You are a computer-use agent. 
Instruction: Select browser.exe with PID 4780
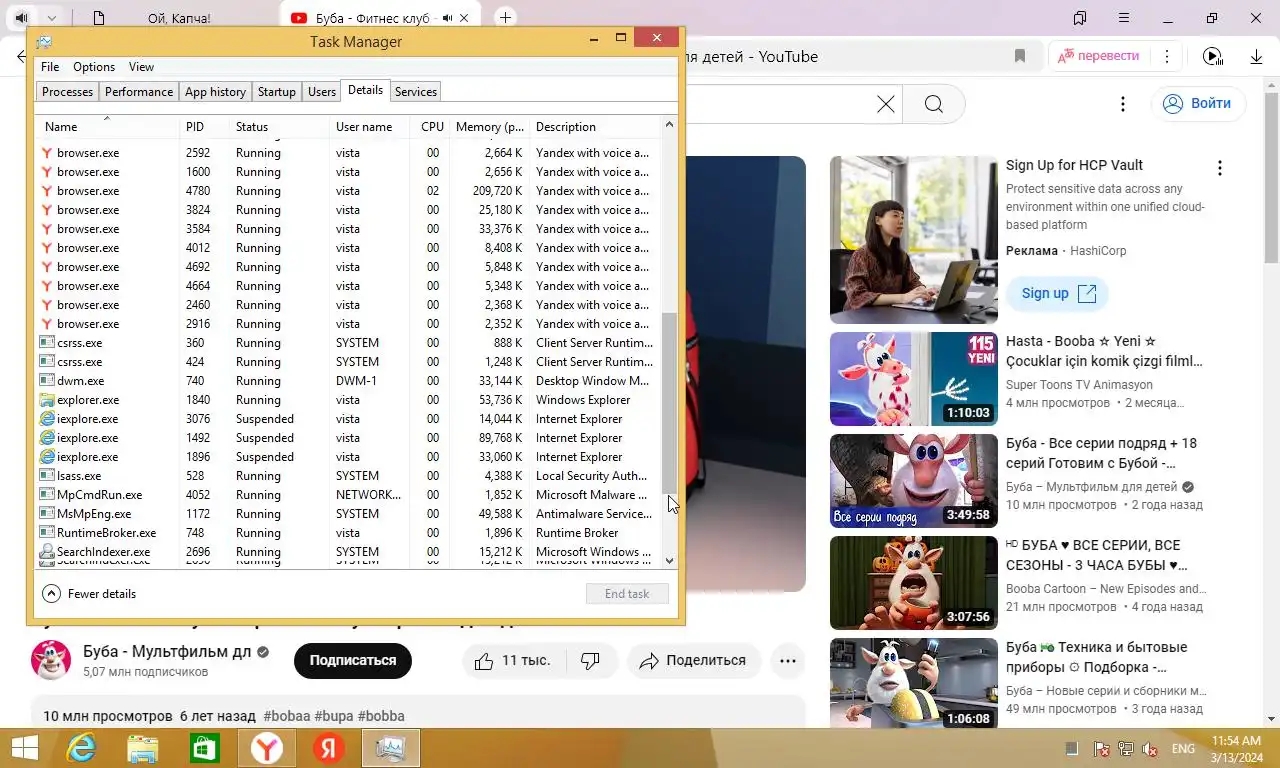348,191
